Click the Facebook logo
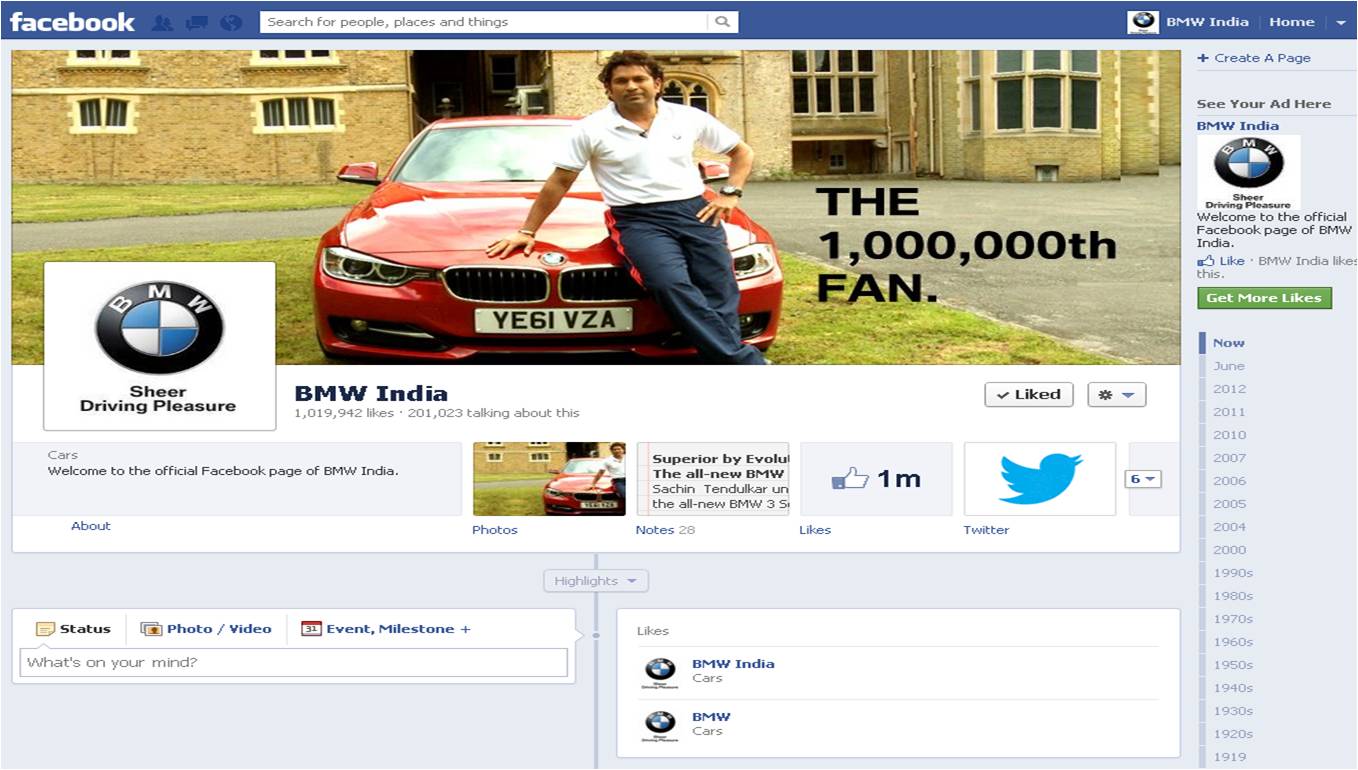This screenshot has width=1358, height=770. point(72,22)
